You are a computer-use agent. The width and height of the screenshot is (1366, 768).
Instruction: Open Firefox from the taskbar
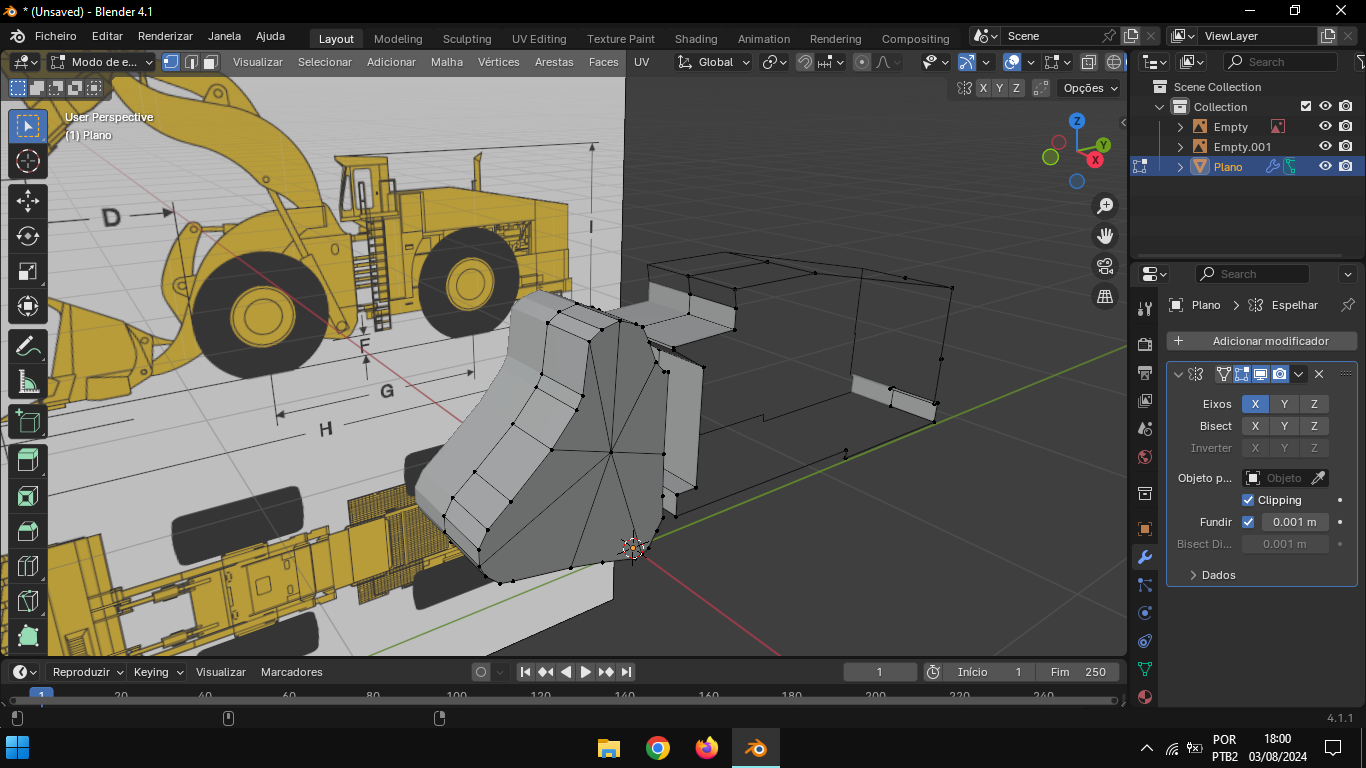707,748
